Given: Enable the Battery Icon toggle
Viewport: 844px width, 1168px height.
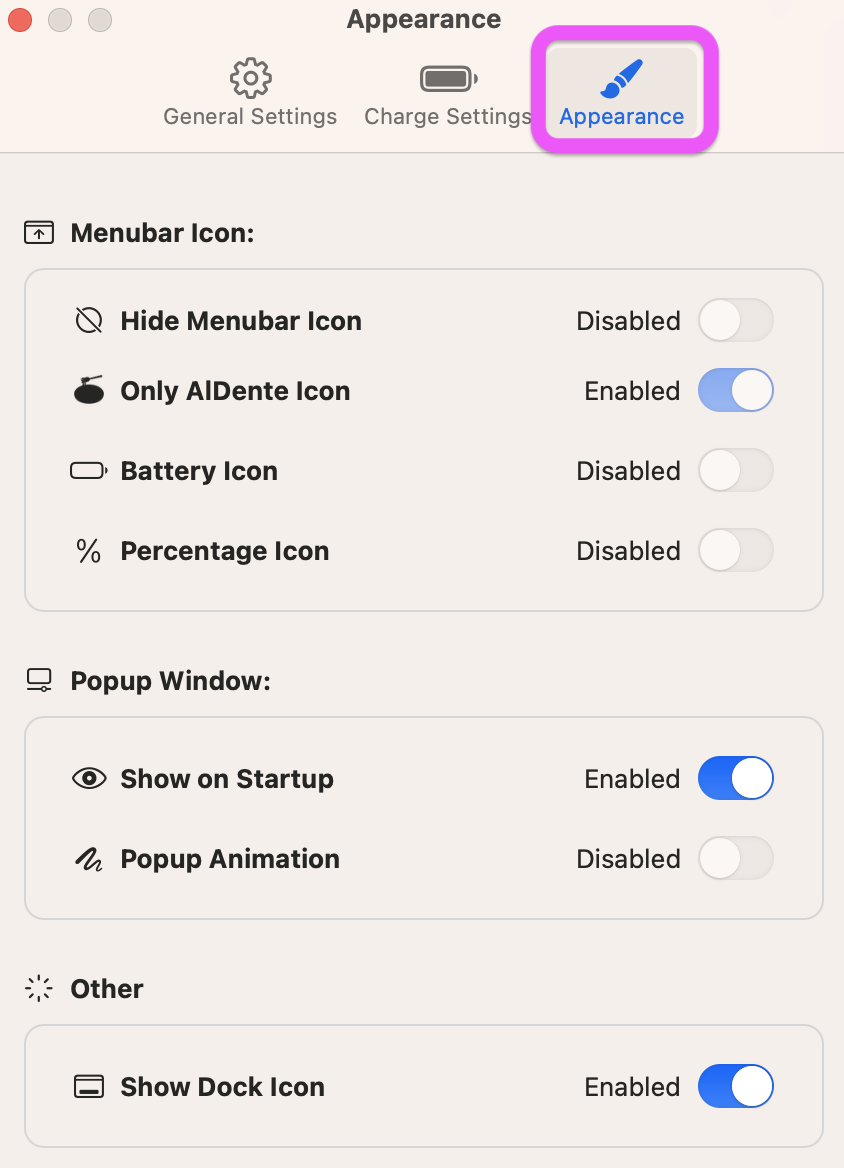Looking at the screenshot, I should 736,471.
